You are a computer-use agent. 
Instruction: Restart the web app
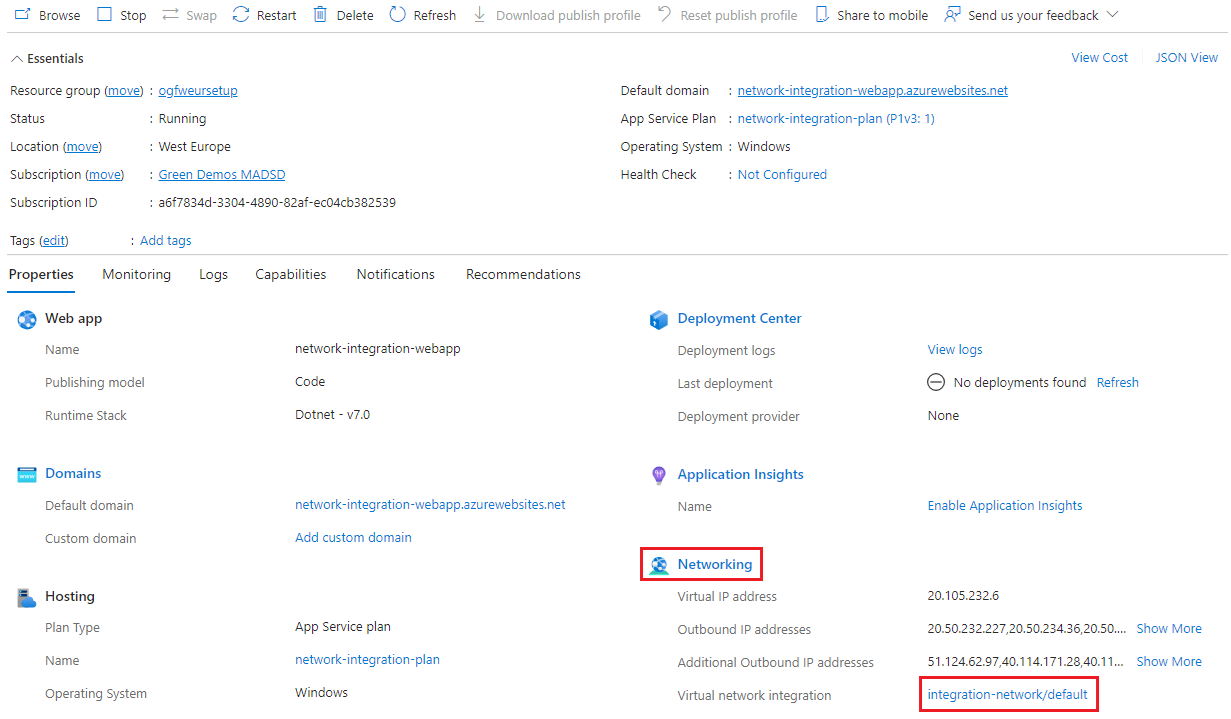pos(263,14)
